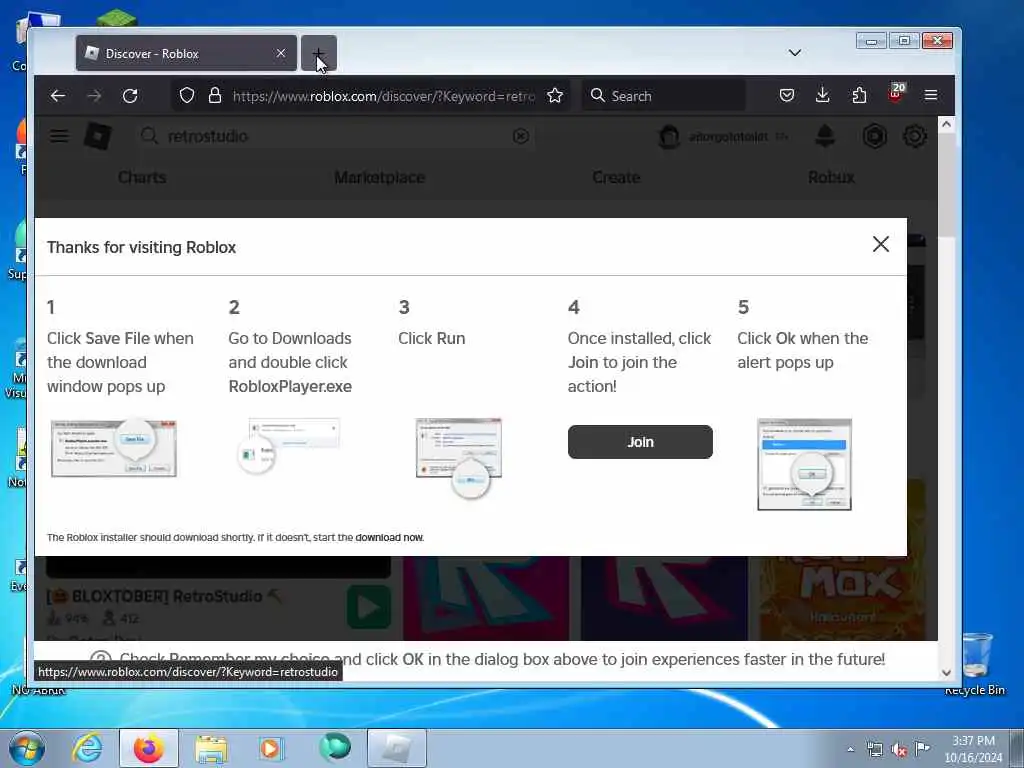Open the Roblox side navigation hamburger

59,136
